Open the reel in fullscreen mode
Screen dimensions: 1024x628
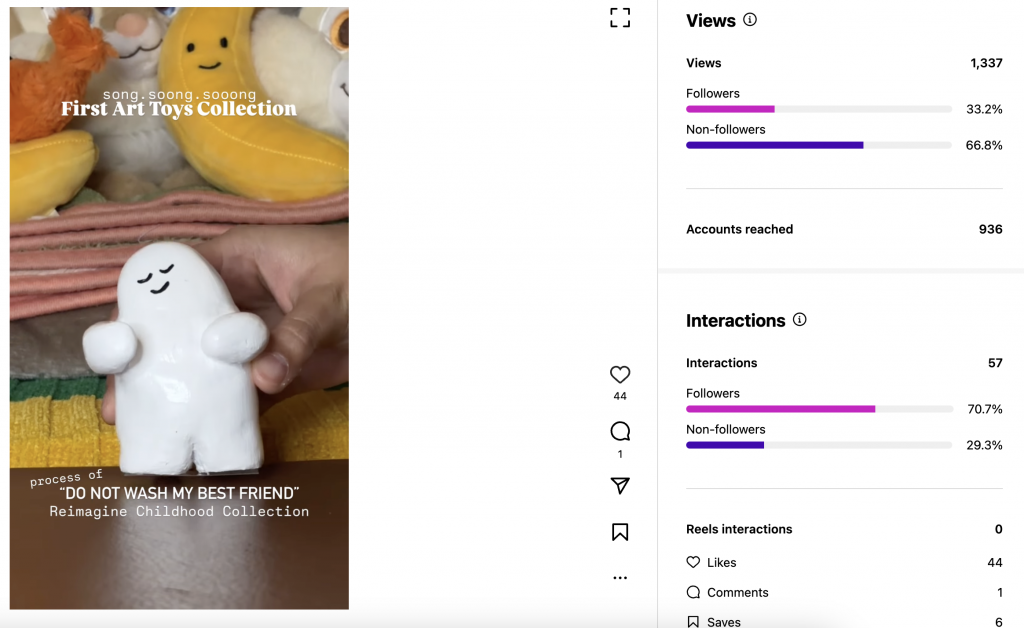[x=620, y=18]
